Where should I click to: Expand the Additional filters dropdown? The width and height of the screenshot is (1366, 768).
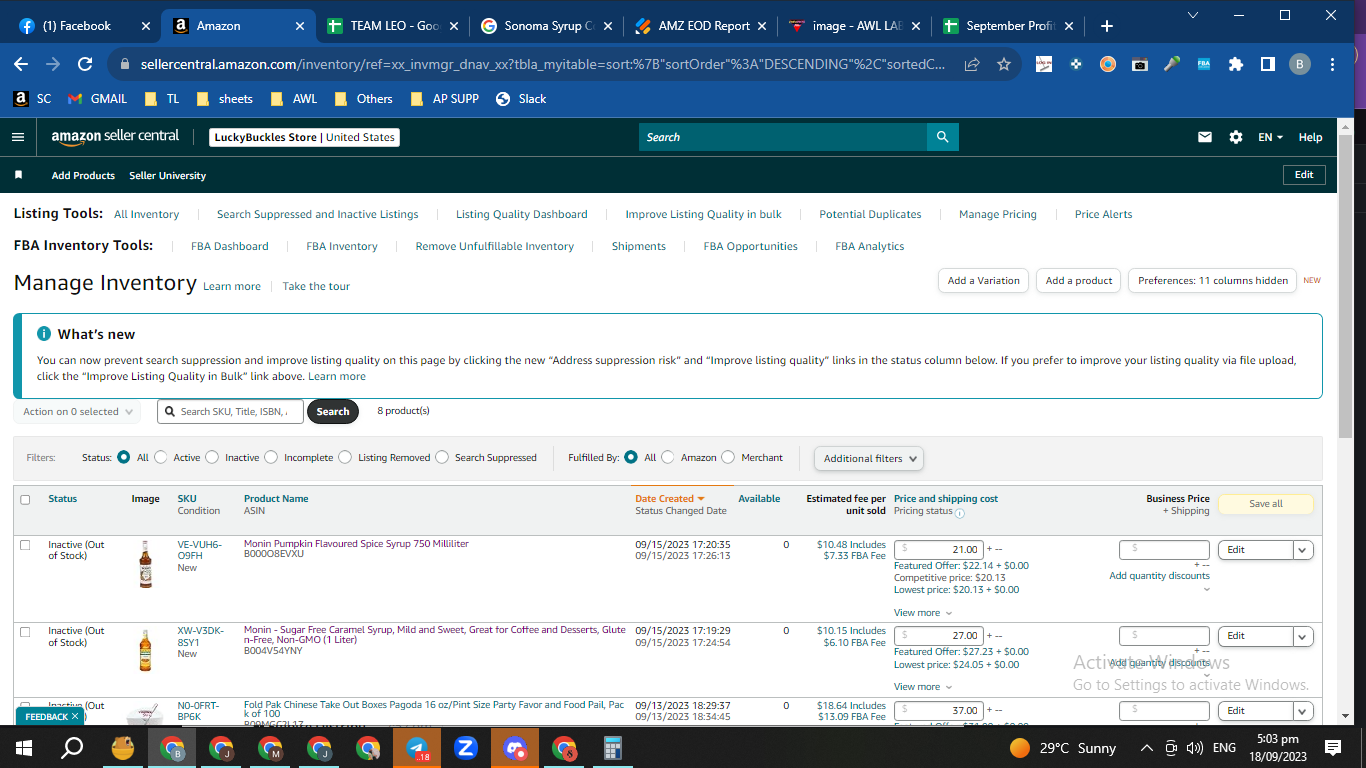point(869,458)
